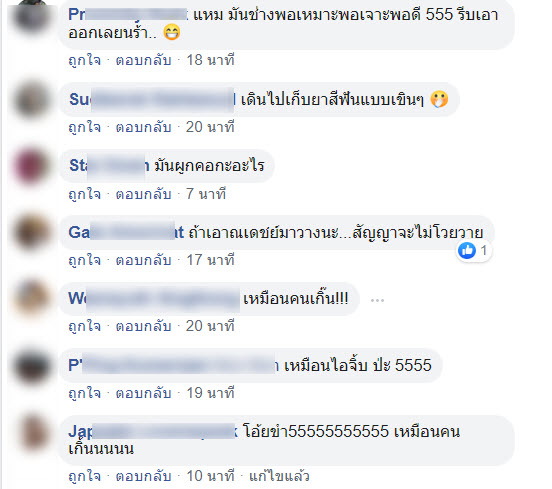Like the 10 นาที comment via ถูกใจ
This screenshot has width=552, height=489.
(x=84, y=476)
